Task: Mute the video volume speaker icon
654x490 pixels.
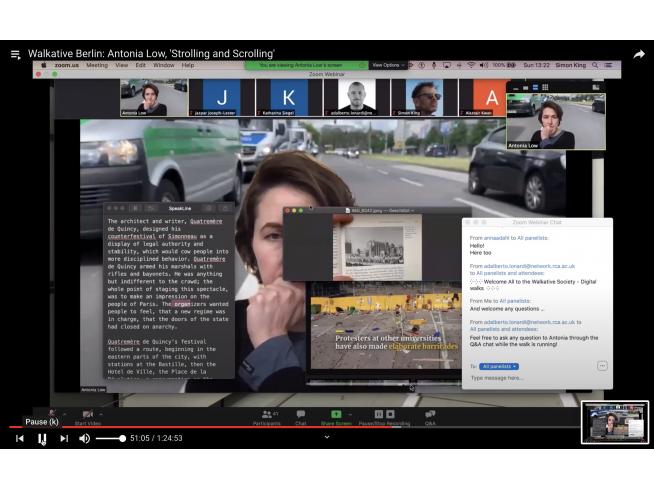Action: 85,438
